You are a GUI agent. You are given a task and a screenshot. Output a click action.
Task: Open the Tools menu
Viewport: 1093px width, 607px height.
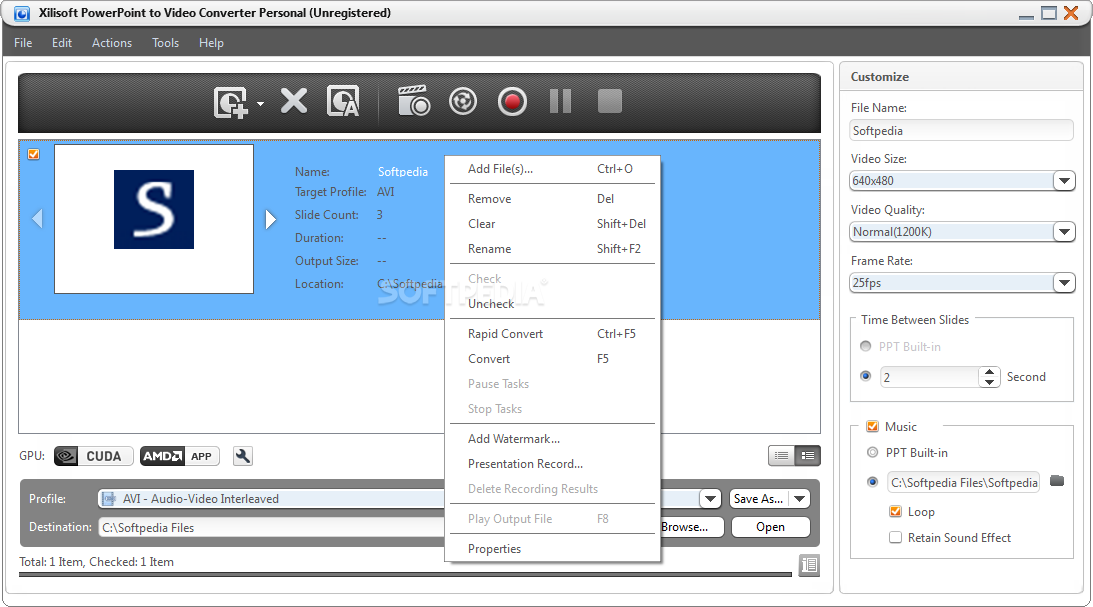tap(165, 43)
